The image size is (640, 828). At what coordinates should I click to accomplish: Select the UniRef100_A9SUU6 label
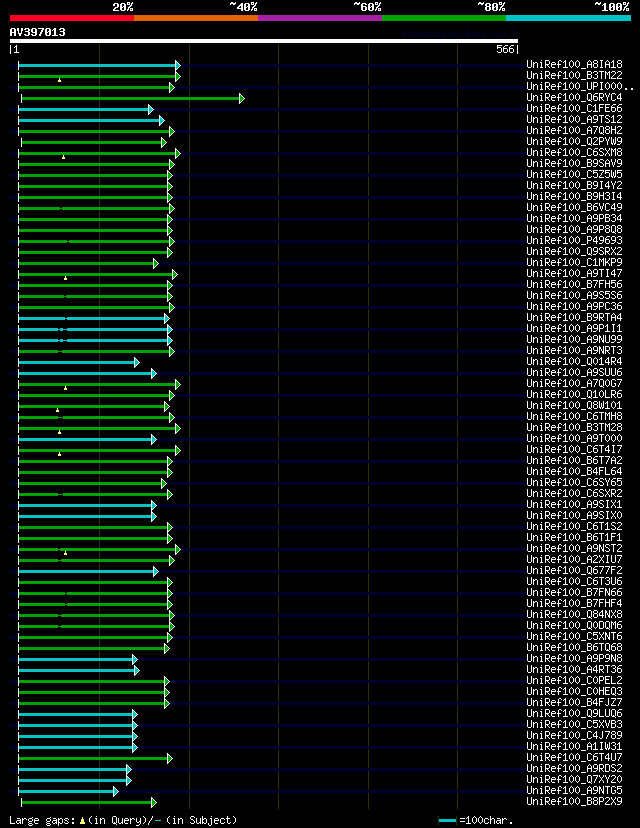574,373
